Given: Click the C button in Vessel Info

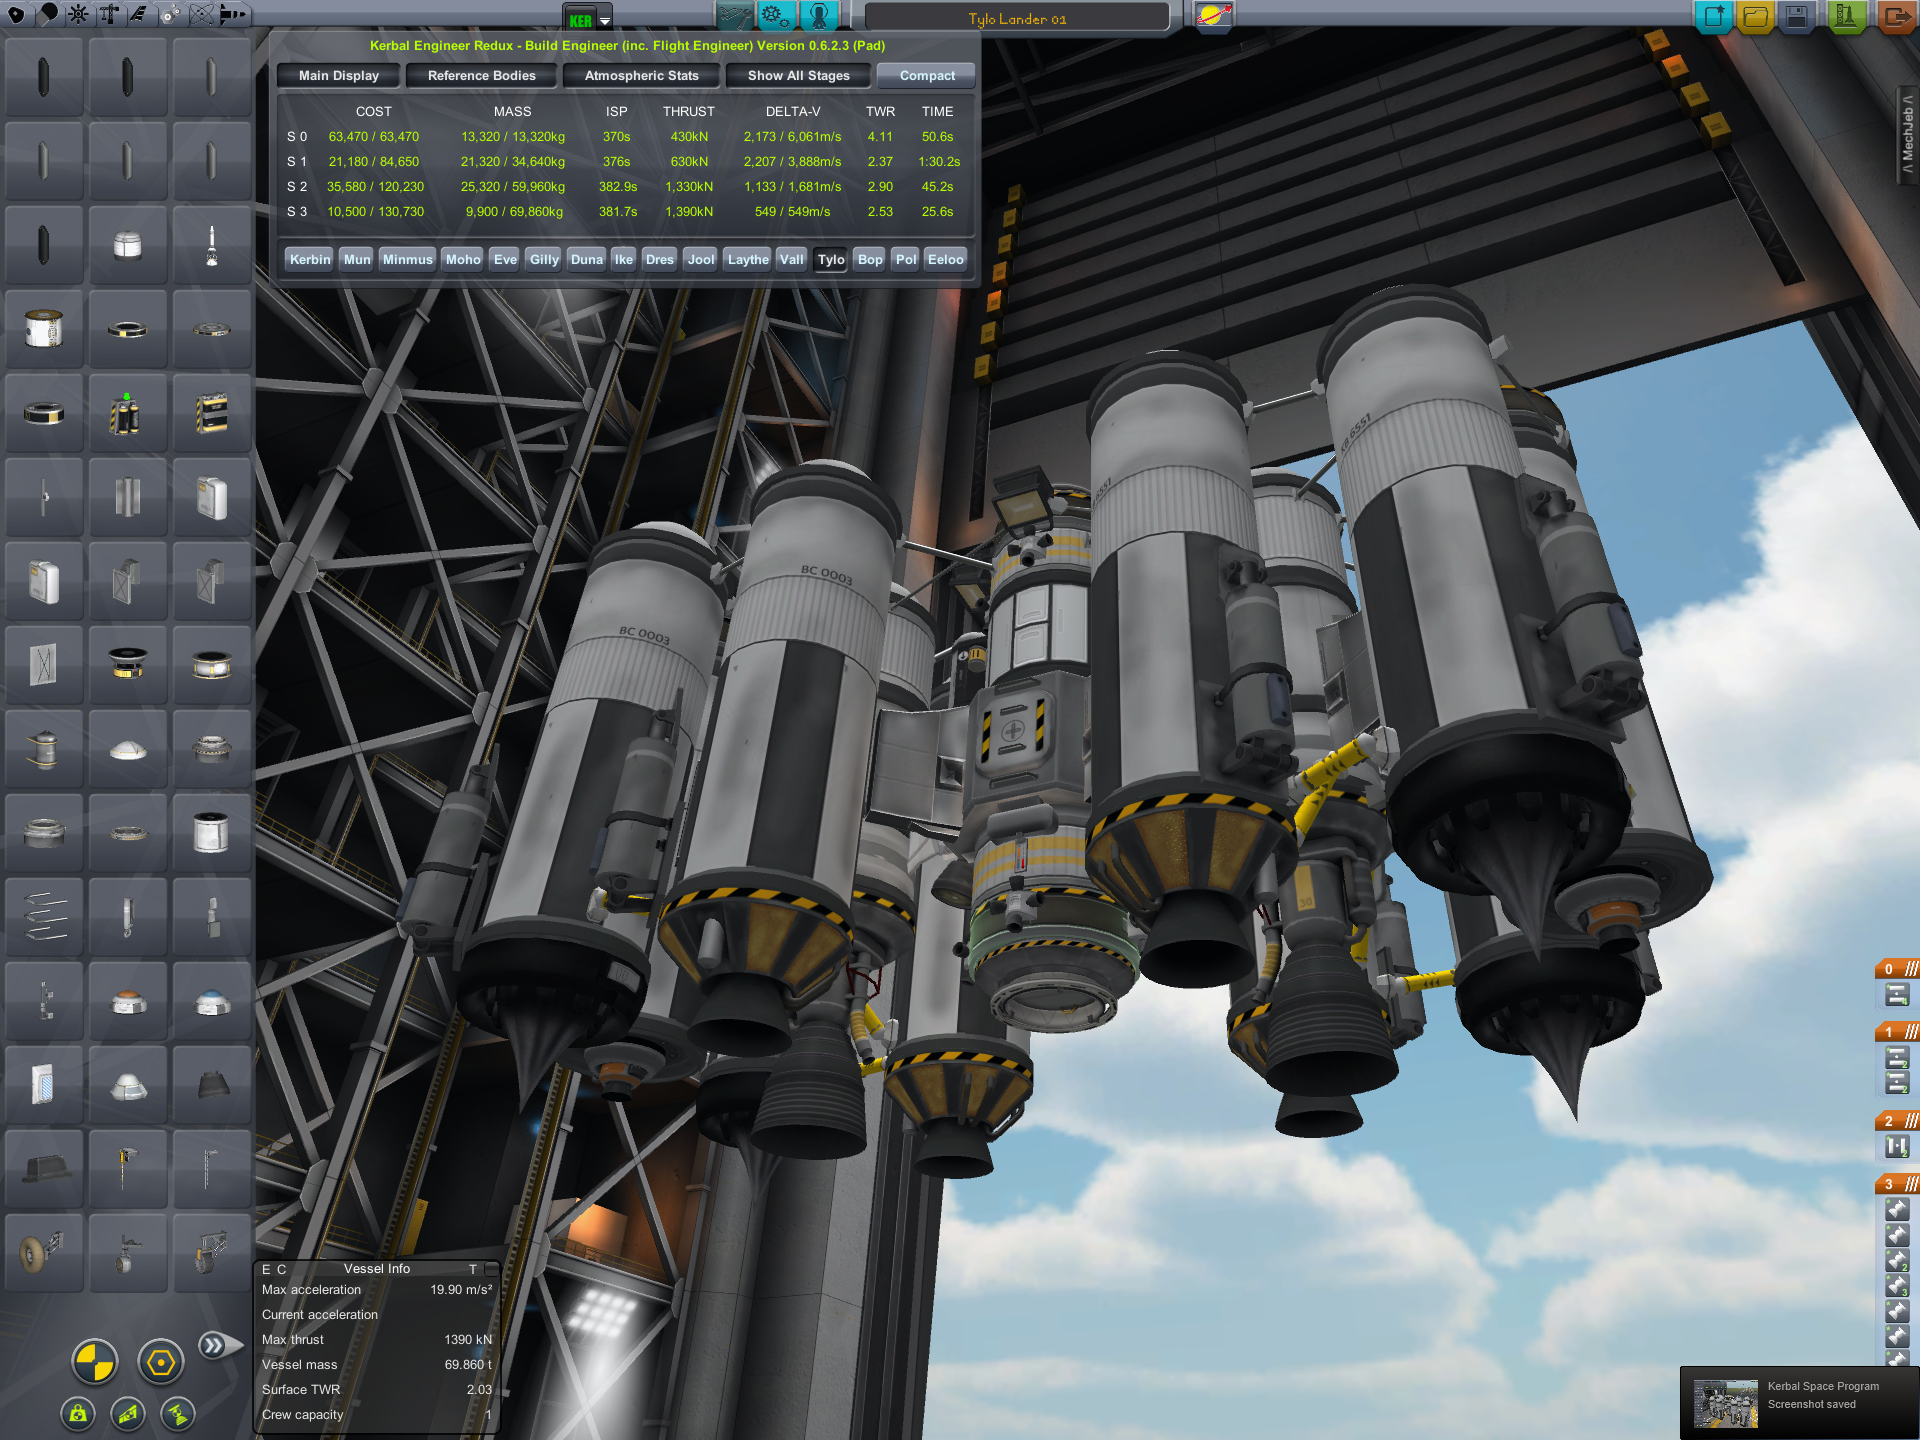Looking at the screenshot, I should click(x=282, y=1269).
